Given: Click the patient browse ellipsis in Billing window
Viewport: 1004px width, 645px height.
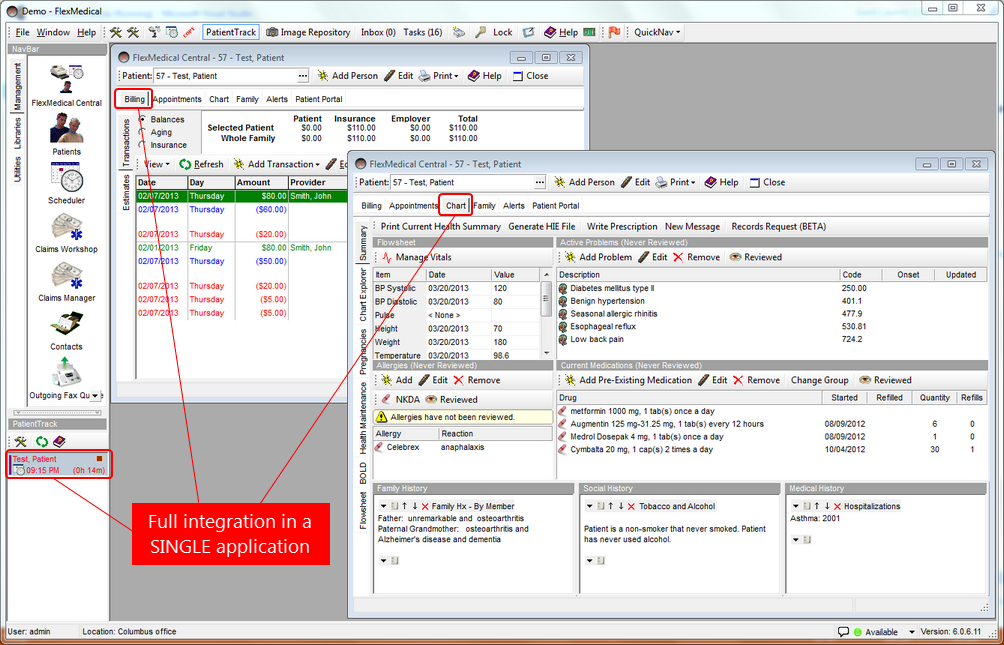Looking at the screenshot, I should click(303, 76).
